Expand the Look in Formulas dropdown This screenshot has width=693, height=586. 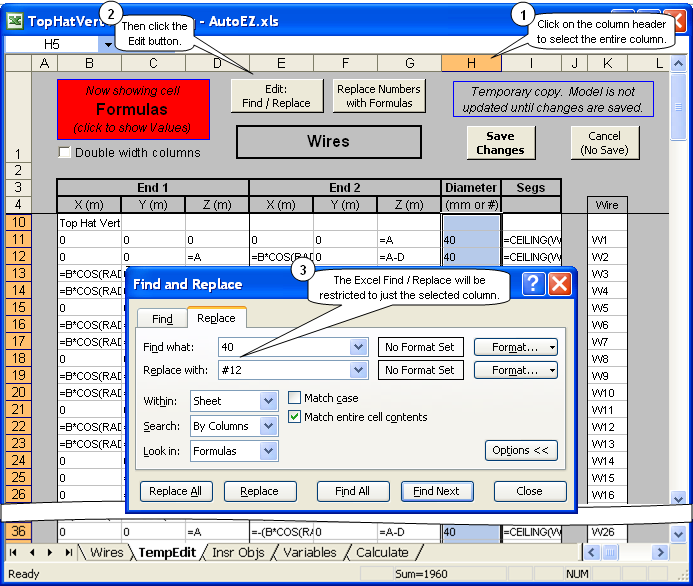268,451
